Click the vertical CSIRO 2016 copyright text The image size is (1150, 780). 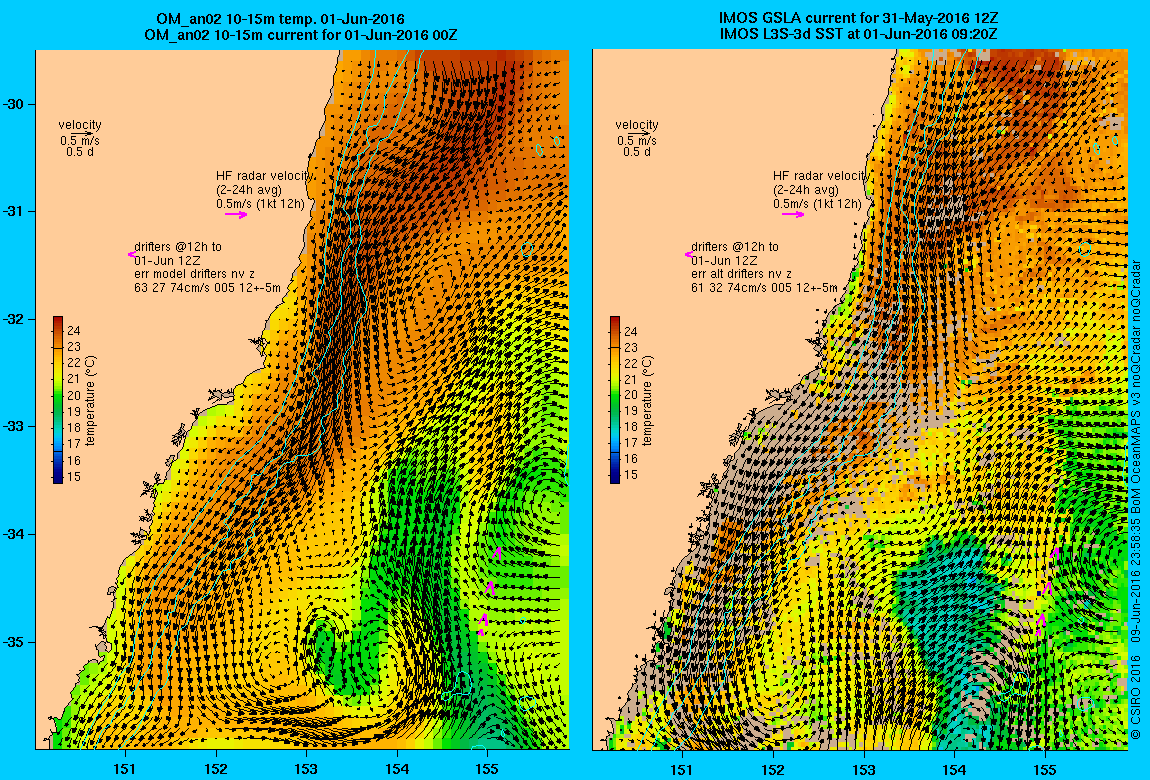[x=1135, y=499]
